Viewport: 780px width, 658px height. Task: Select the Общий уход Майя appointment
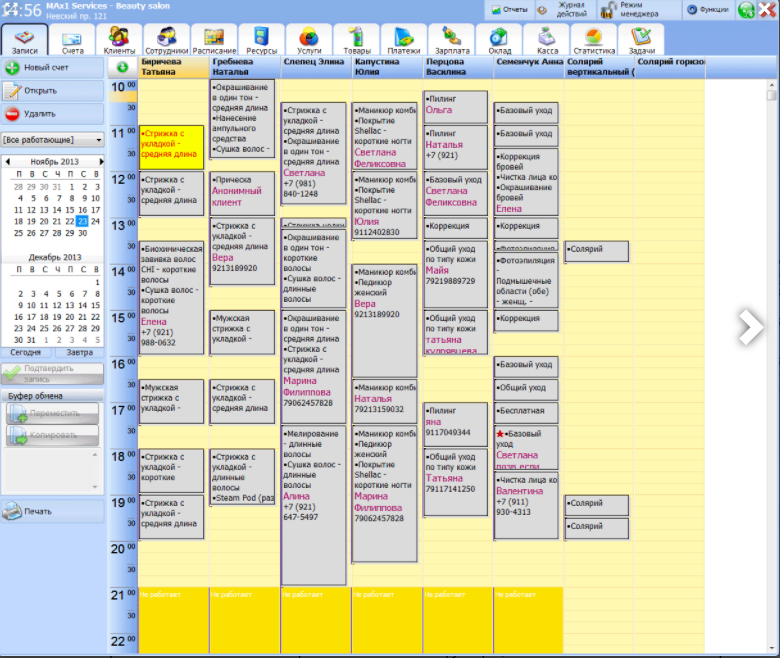455,275
